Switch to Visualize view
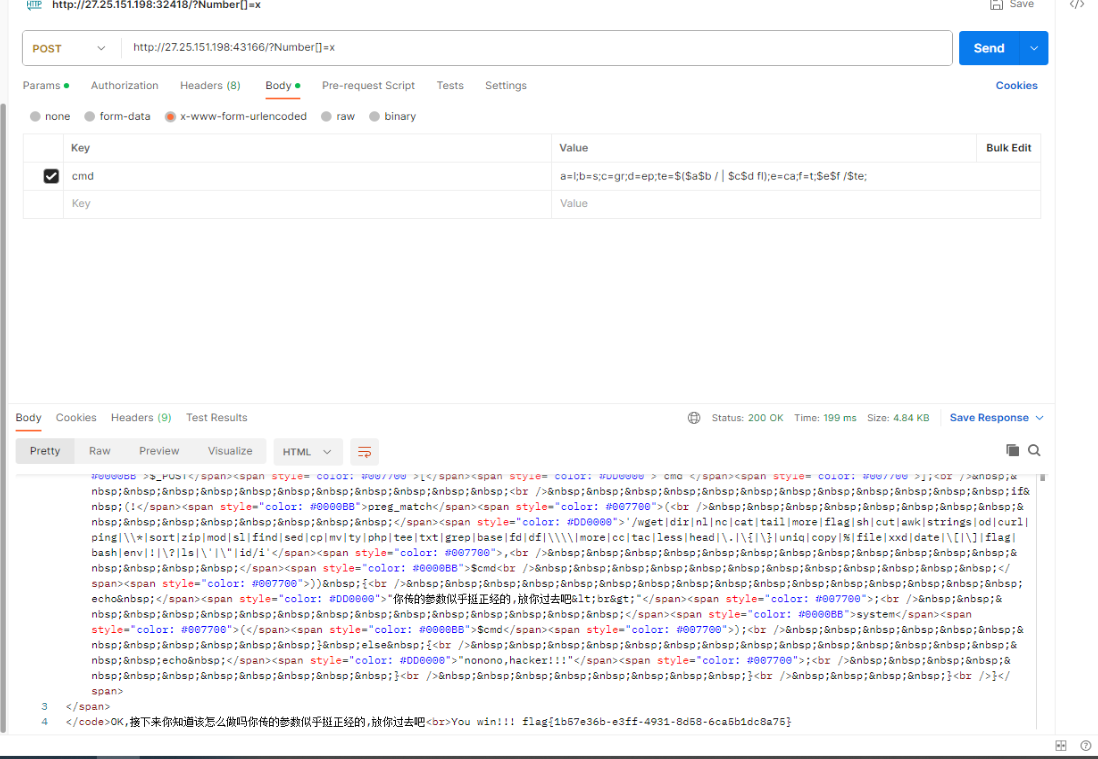Image resolution: width=1098 pixels, height=759 pixels. click(230, 451)
